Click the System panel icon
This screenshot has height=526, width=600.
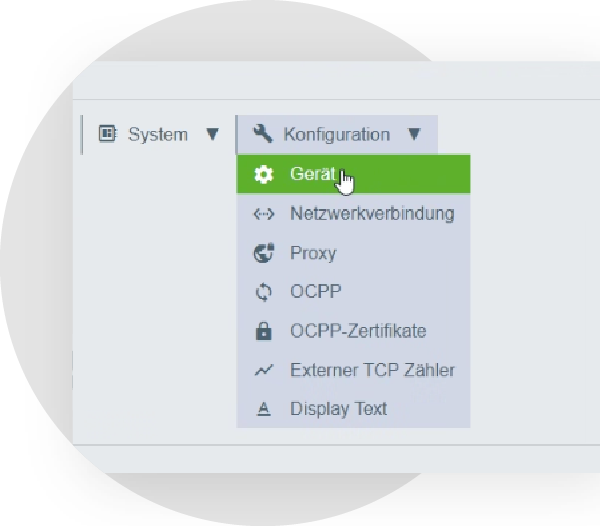(x=107, y=134)
